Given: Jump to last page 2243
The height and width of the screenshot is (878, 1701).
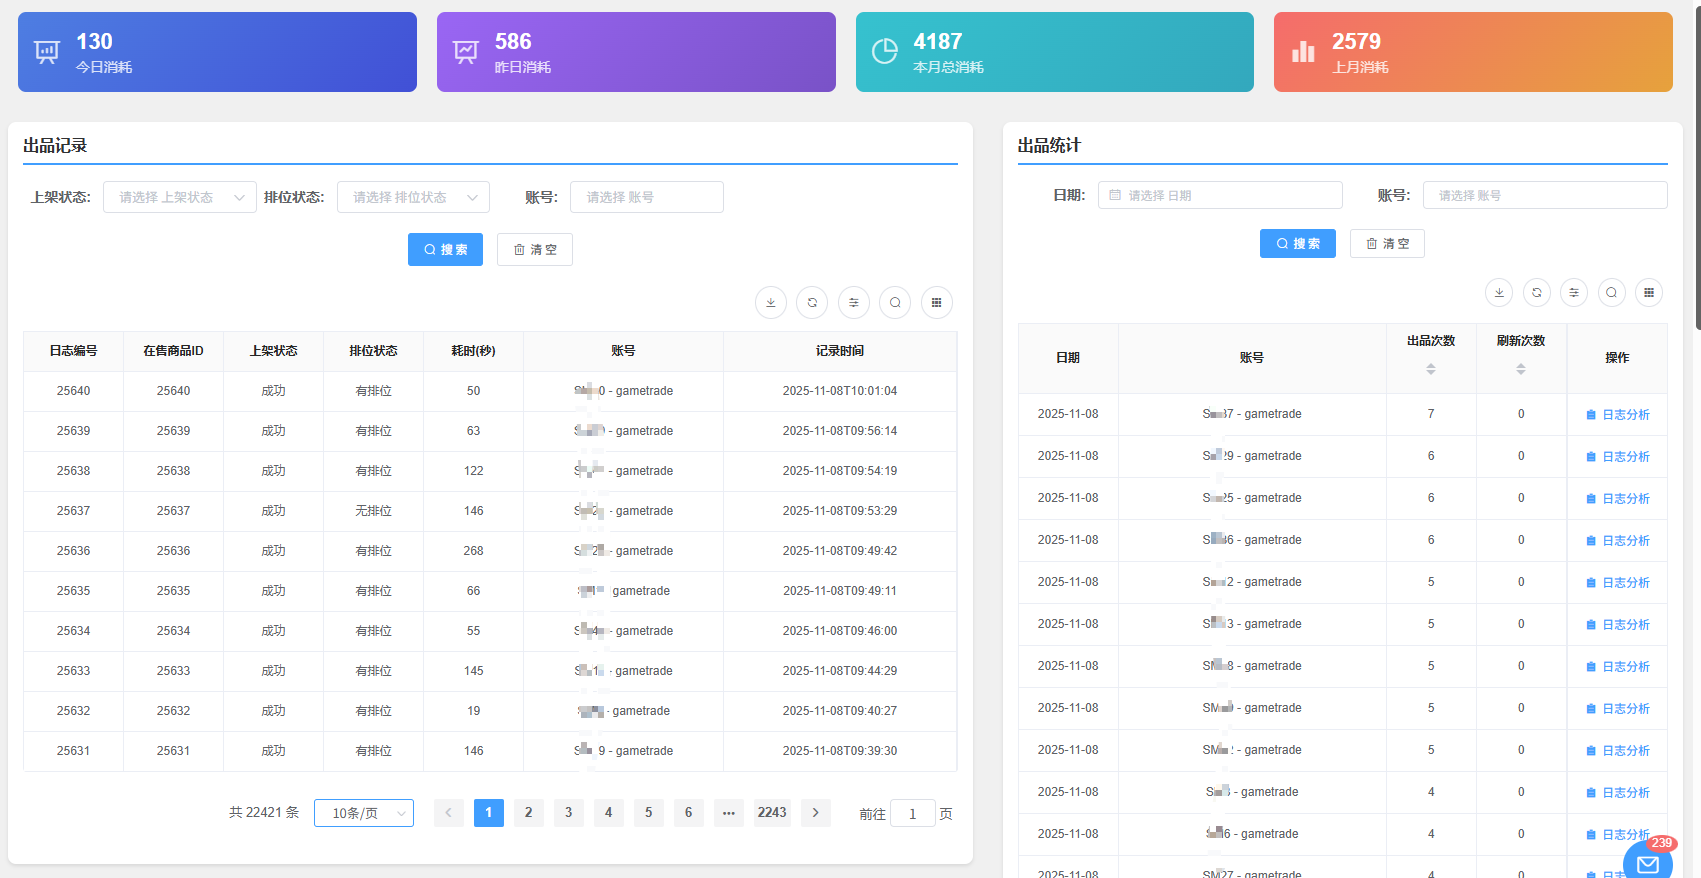Looking at the screenshot, I should (x=771, y=813).
